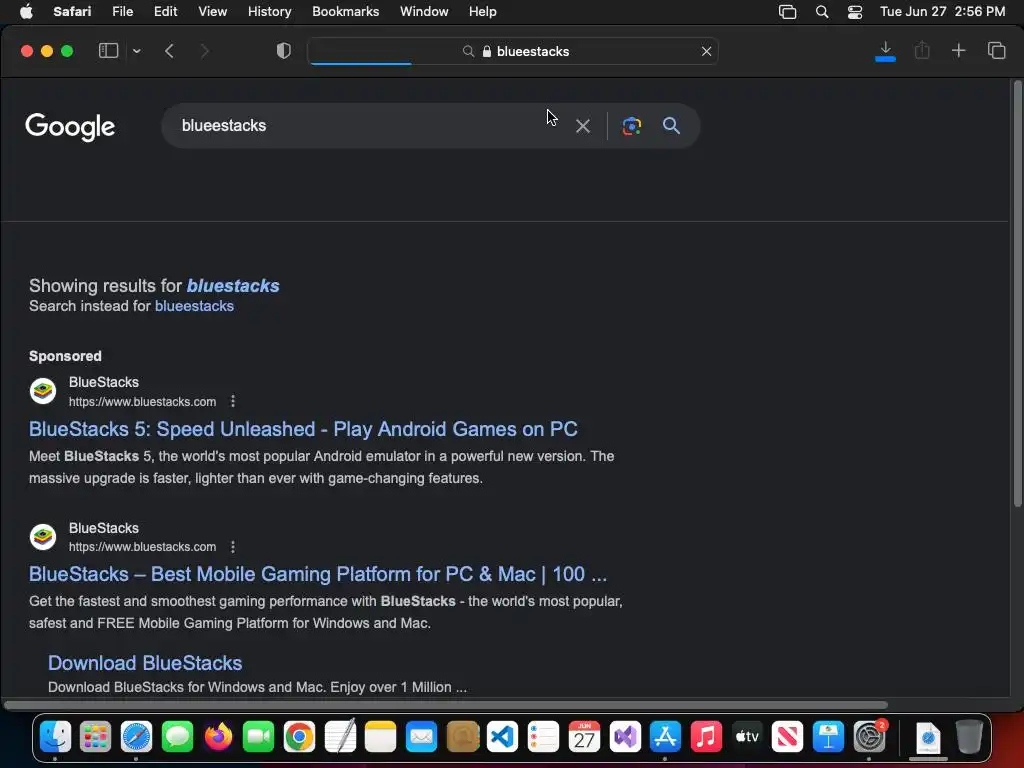Open options for second BlueStacks result
1024x768 pixels.
(x=233, y=547)
